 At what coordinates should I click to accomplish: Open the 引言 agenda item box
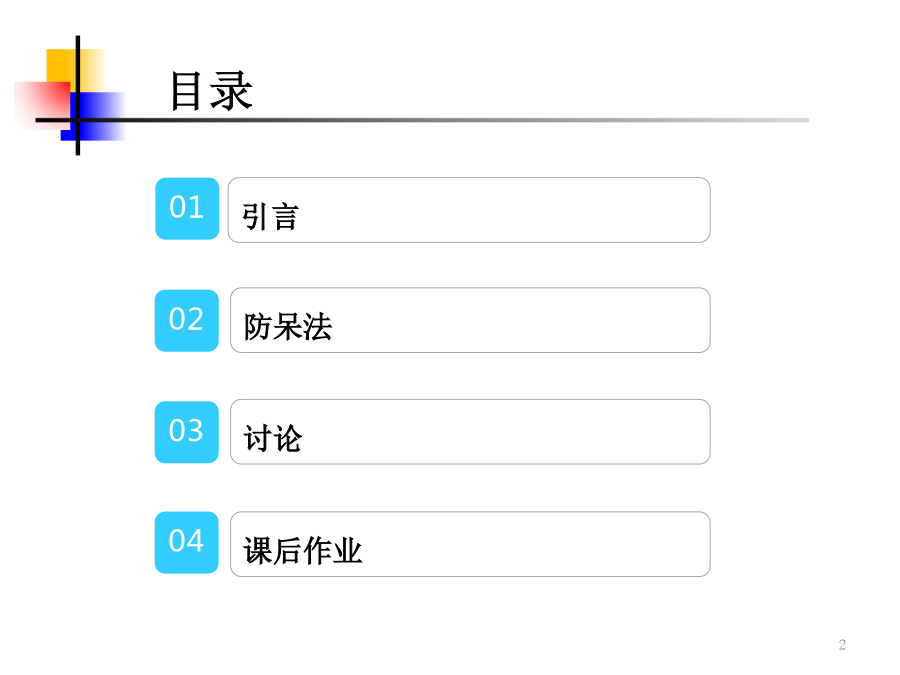click(469, 210)
